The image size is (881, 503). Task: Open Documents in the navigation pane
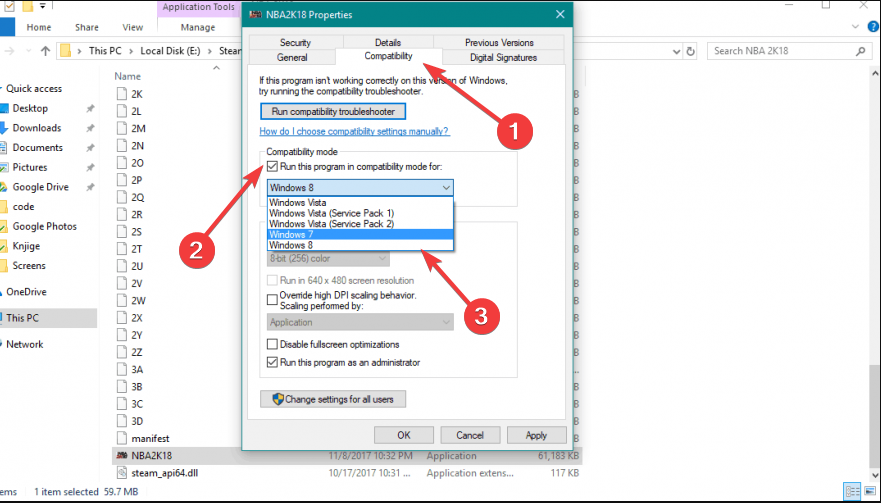(38, 148)
